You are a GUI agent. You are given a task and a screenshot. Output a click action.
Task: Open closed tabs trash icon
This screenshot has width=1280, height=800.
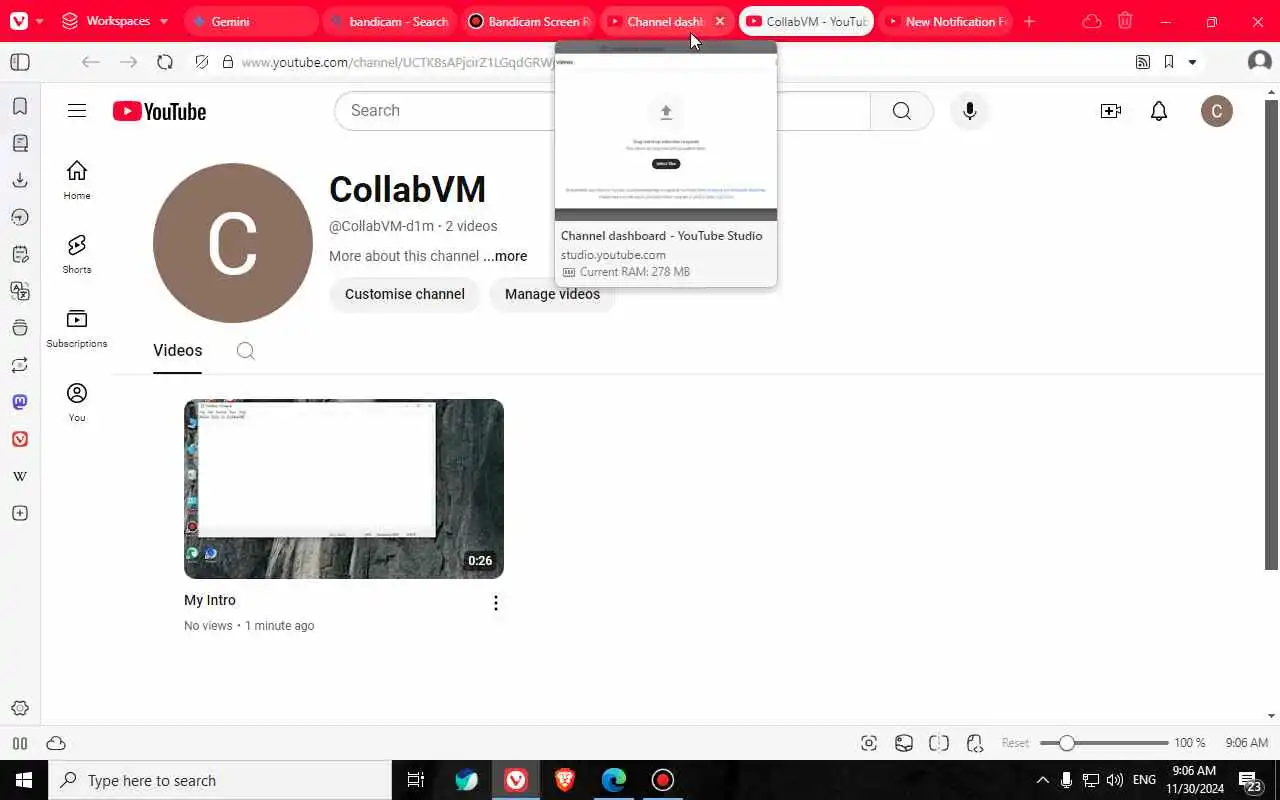[x=1125, y=21]
